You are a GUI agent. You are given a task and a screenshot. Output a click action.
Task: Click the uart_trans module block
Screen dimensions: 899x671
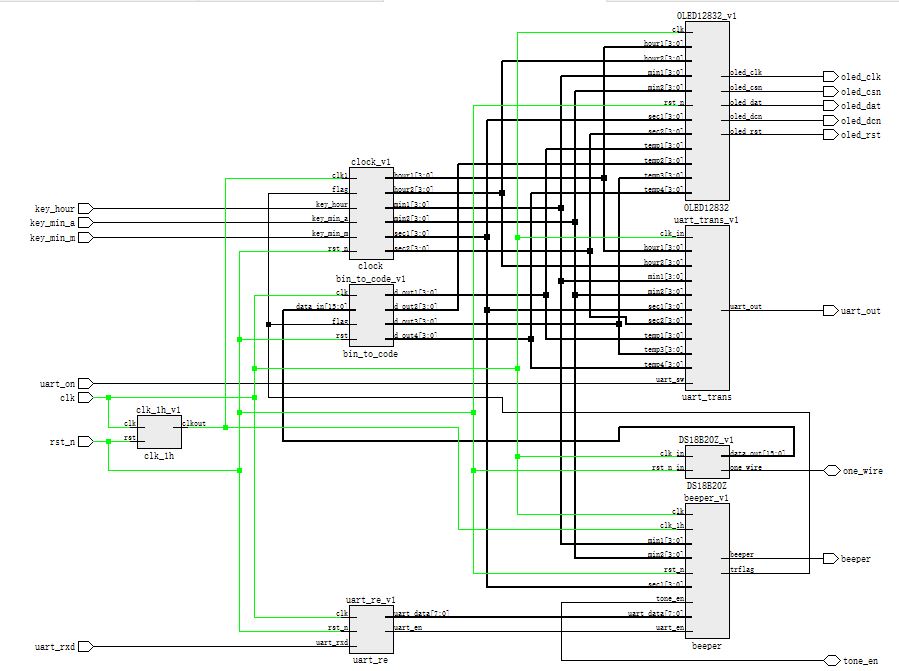point(708,308)
